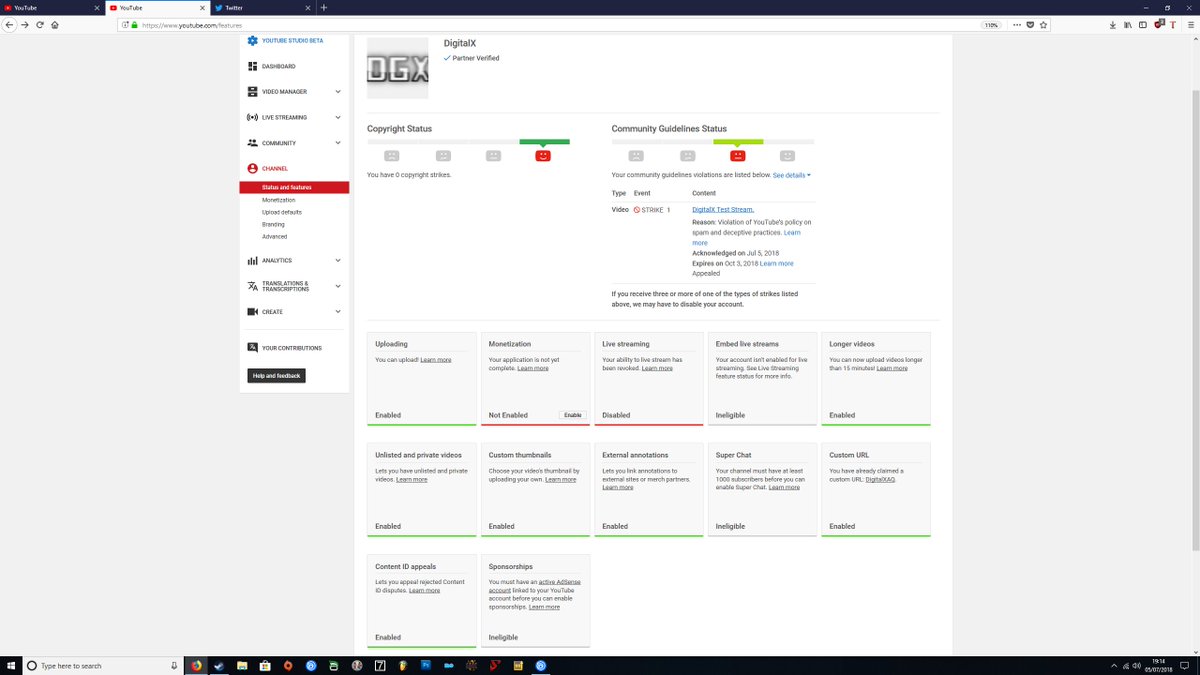Click the Analytics bar chart icon
1200x675 pixels.
pyautogui.click(x=253, y=260)
